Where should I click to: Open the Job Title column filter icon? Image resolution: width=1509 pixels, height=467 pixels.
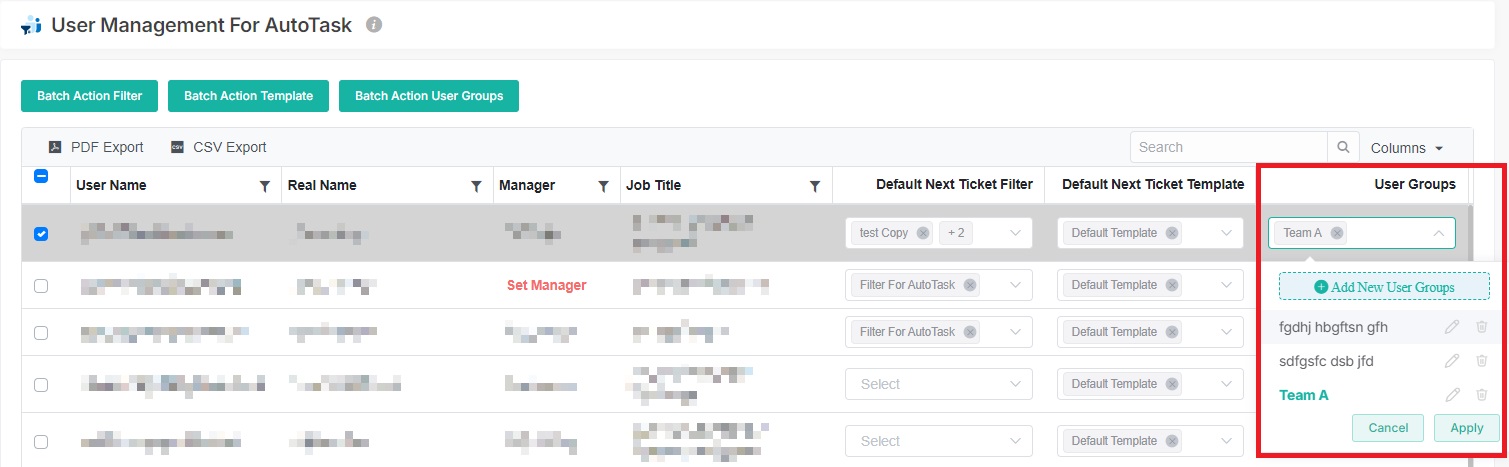815,186
